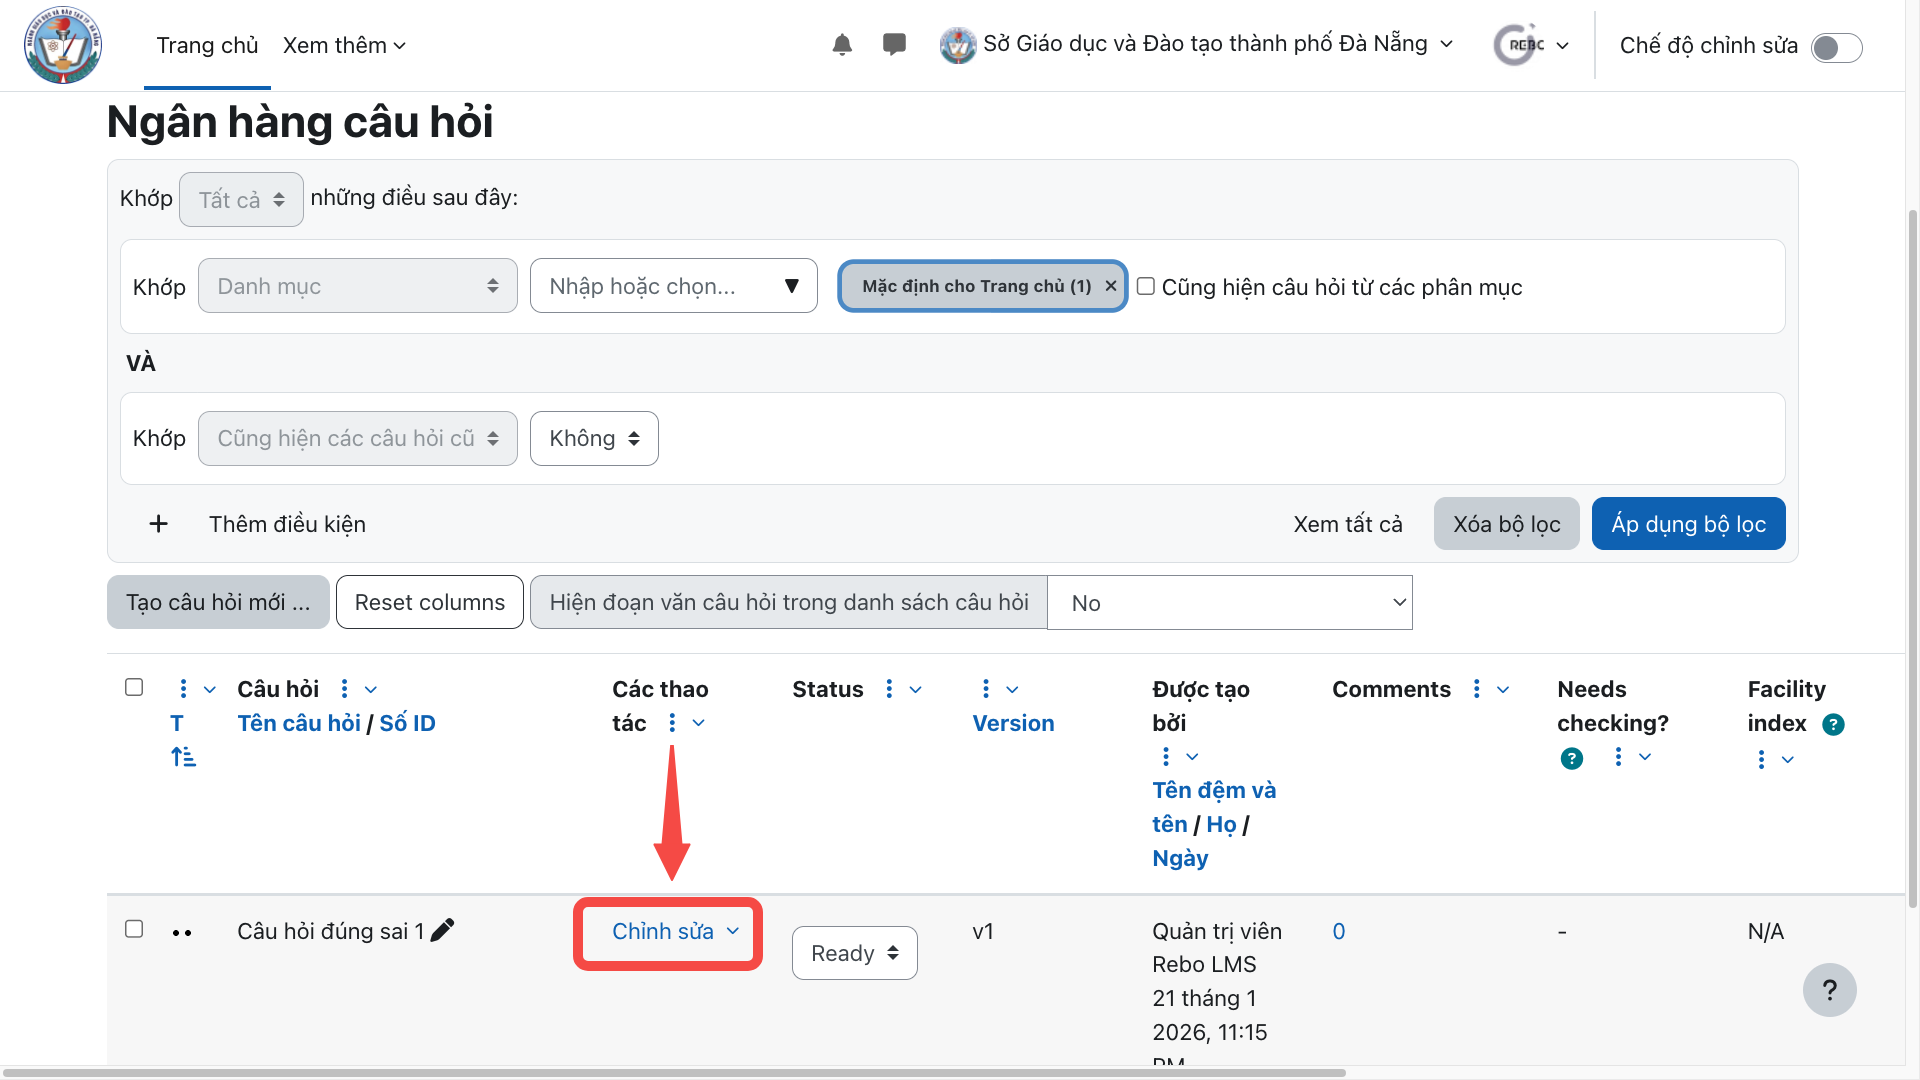Open column actions dots for Comments
This screenshot has width=1920, height=1080.
[1477, 689]
